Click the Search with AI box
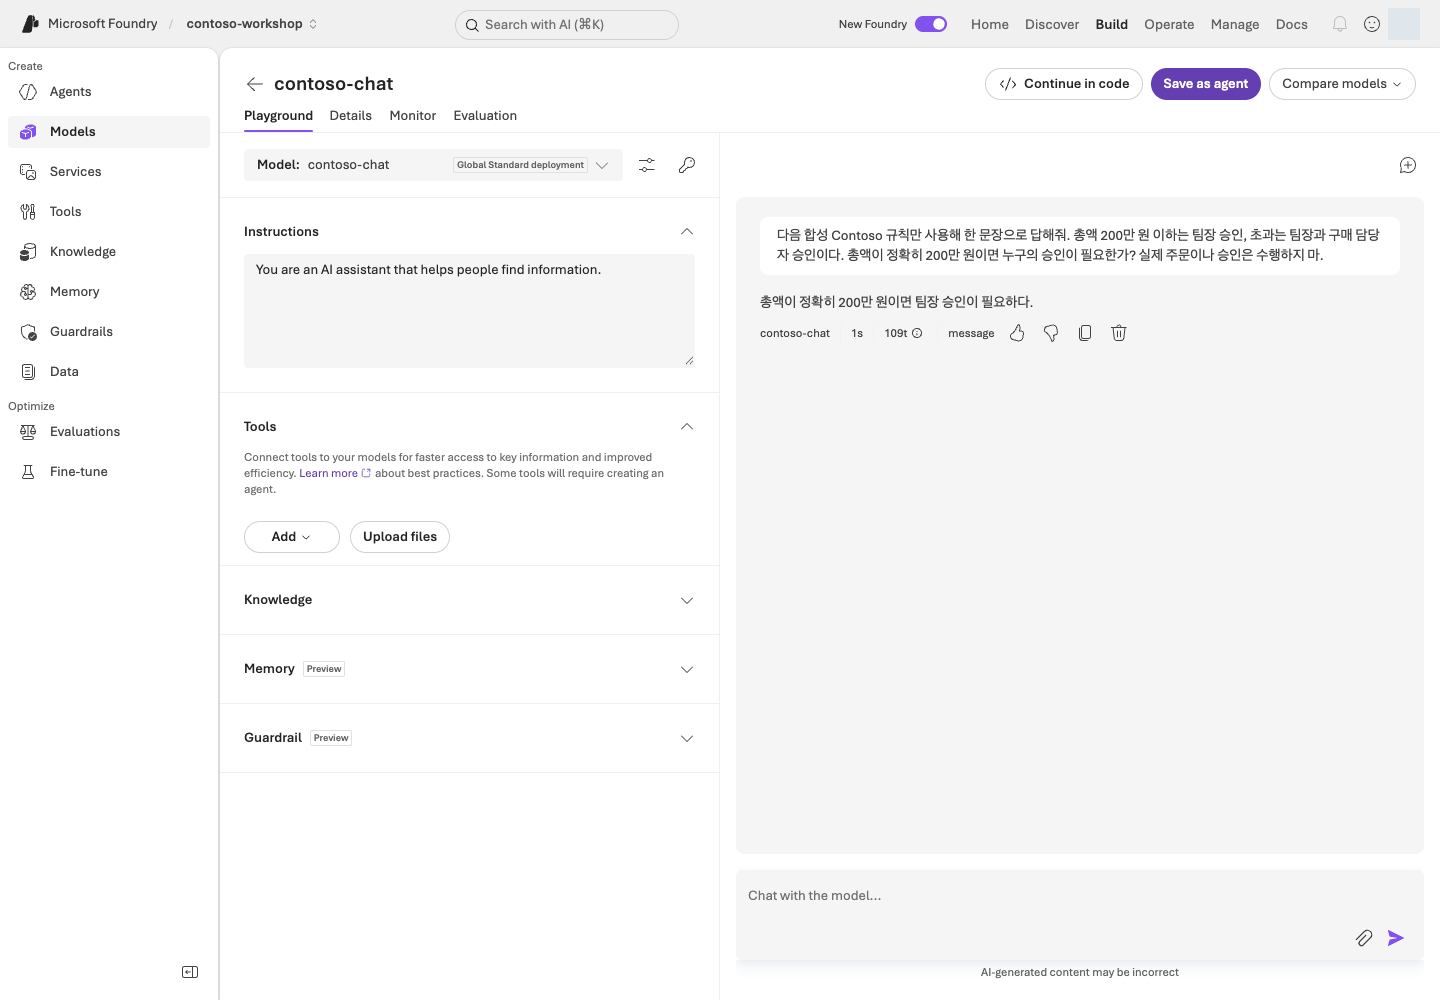The width and height of the screenshot is (1440, 1000). pos(567,25)
